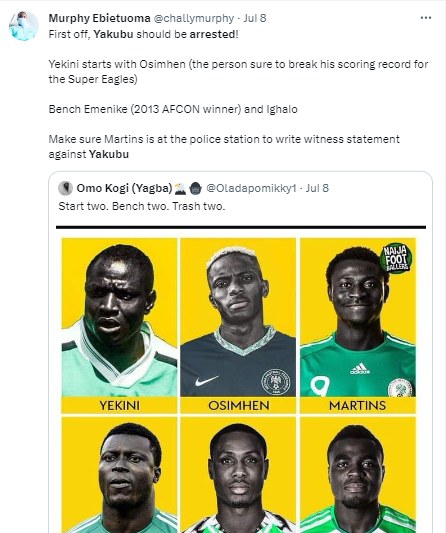446x533 pixels.
Task: Open Omo Kogi (Yagba) display name
Action: (x=124, y=188)
